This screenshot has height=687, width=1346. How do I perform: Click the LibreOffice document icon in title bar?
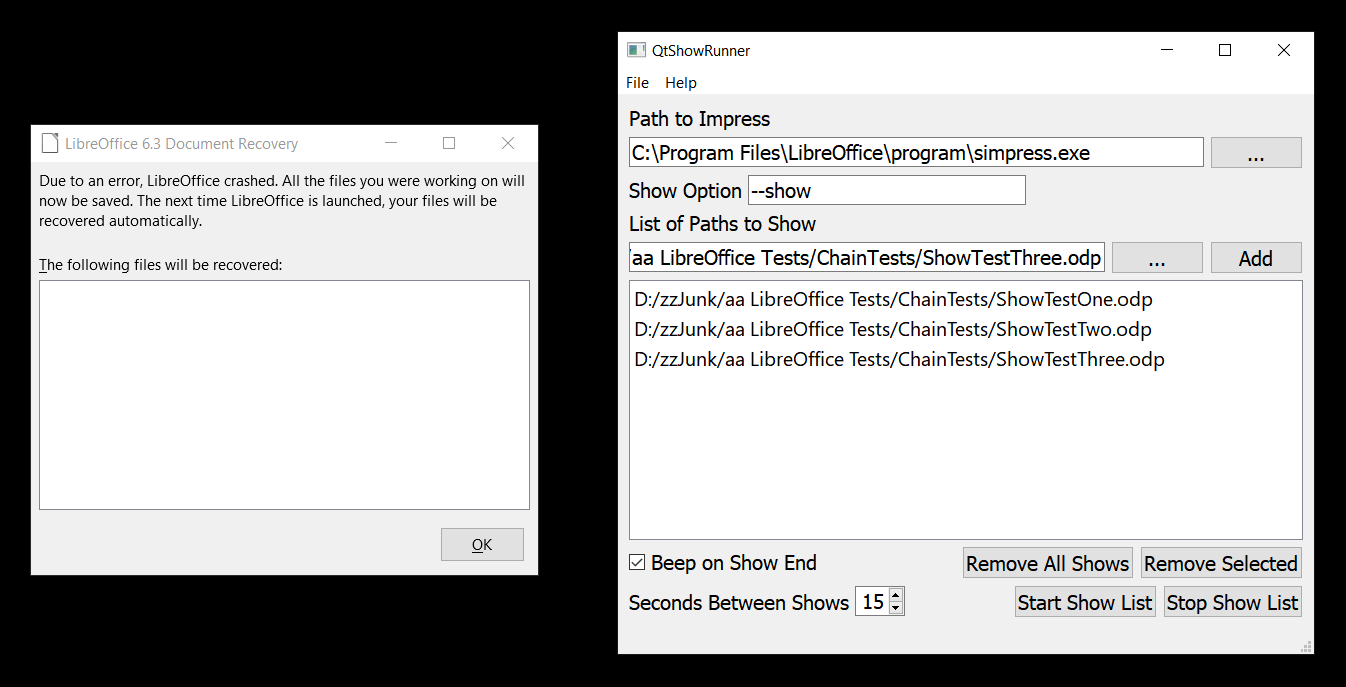[50, 144]
